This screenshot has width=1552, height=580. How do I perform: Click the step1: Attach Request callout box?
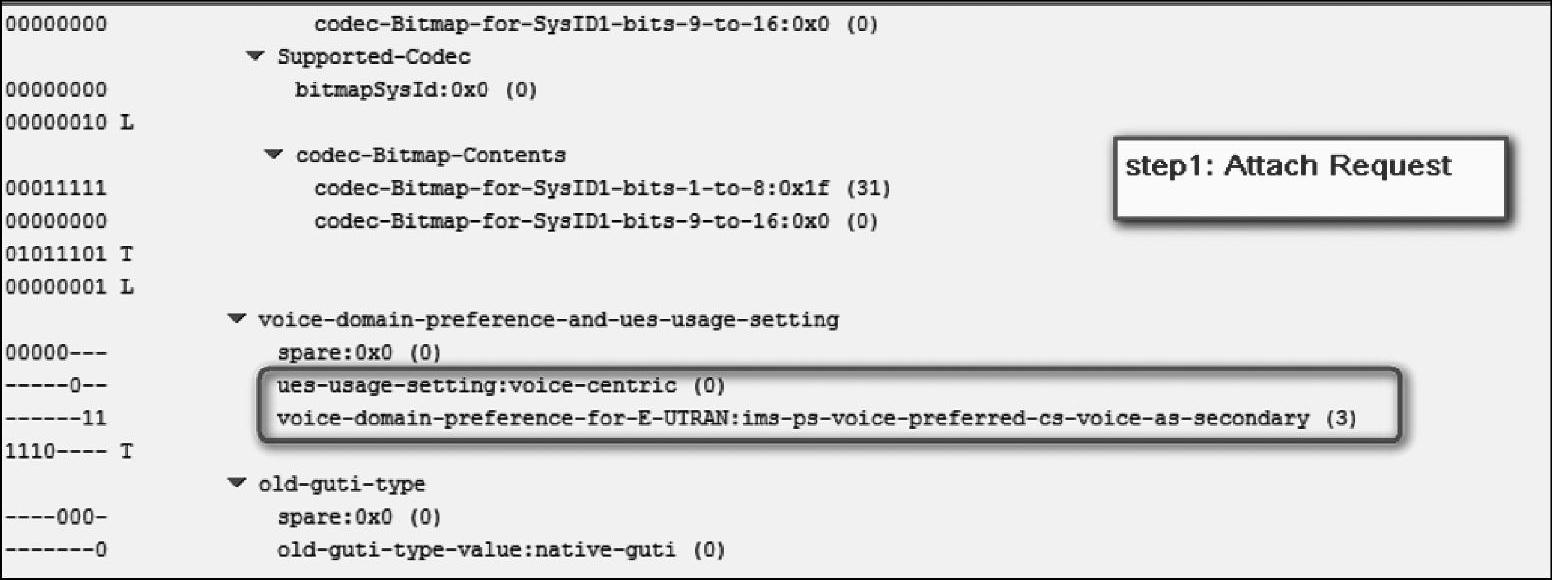coord(1310,178)
